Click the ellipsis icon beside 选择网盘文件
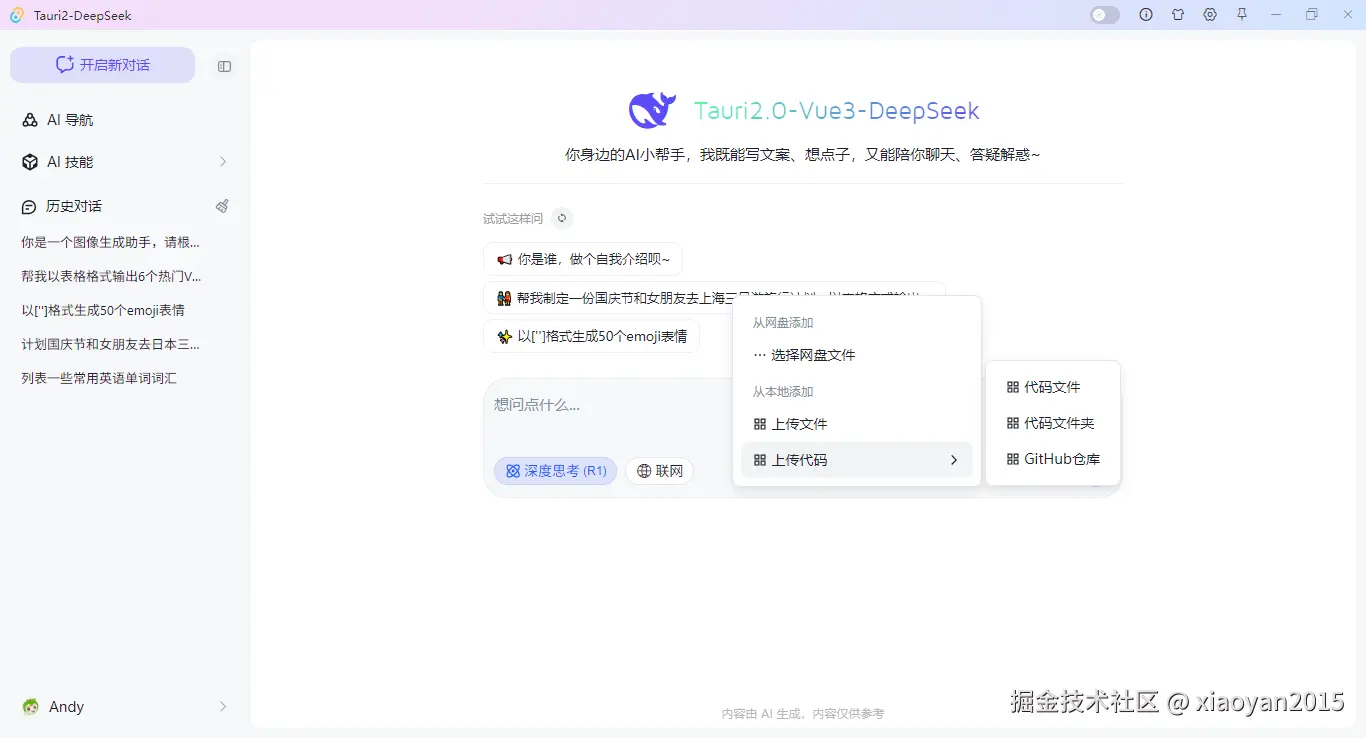 pos(760,355)
